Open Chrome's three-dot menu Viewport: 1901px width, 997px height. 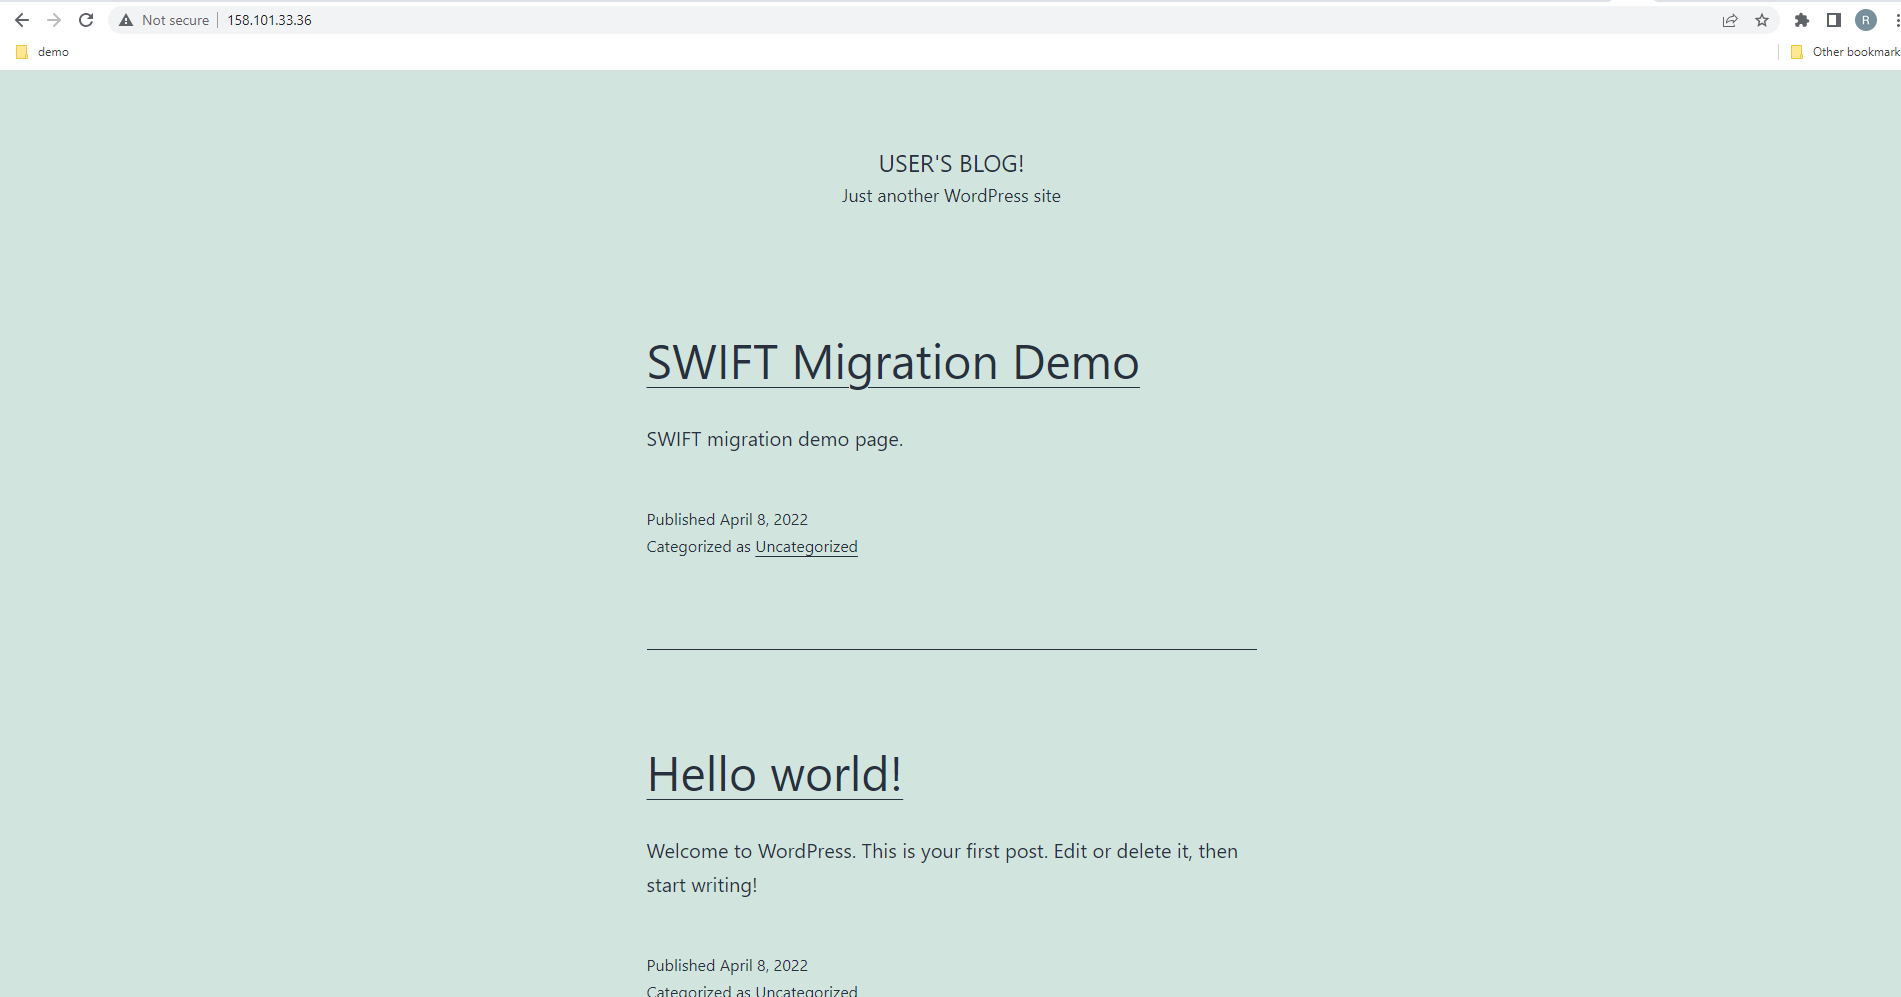coord(1896,20)
